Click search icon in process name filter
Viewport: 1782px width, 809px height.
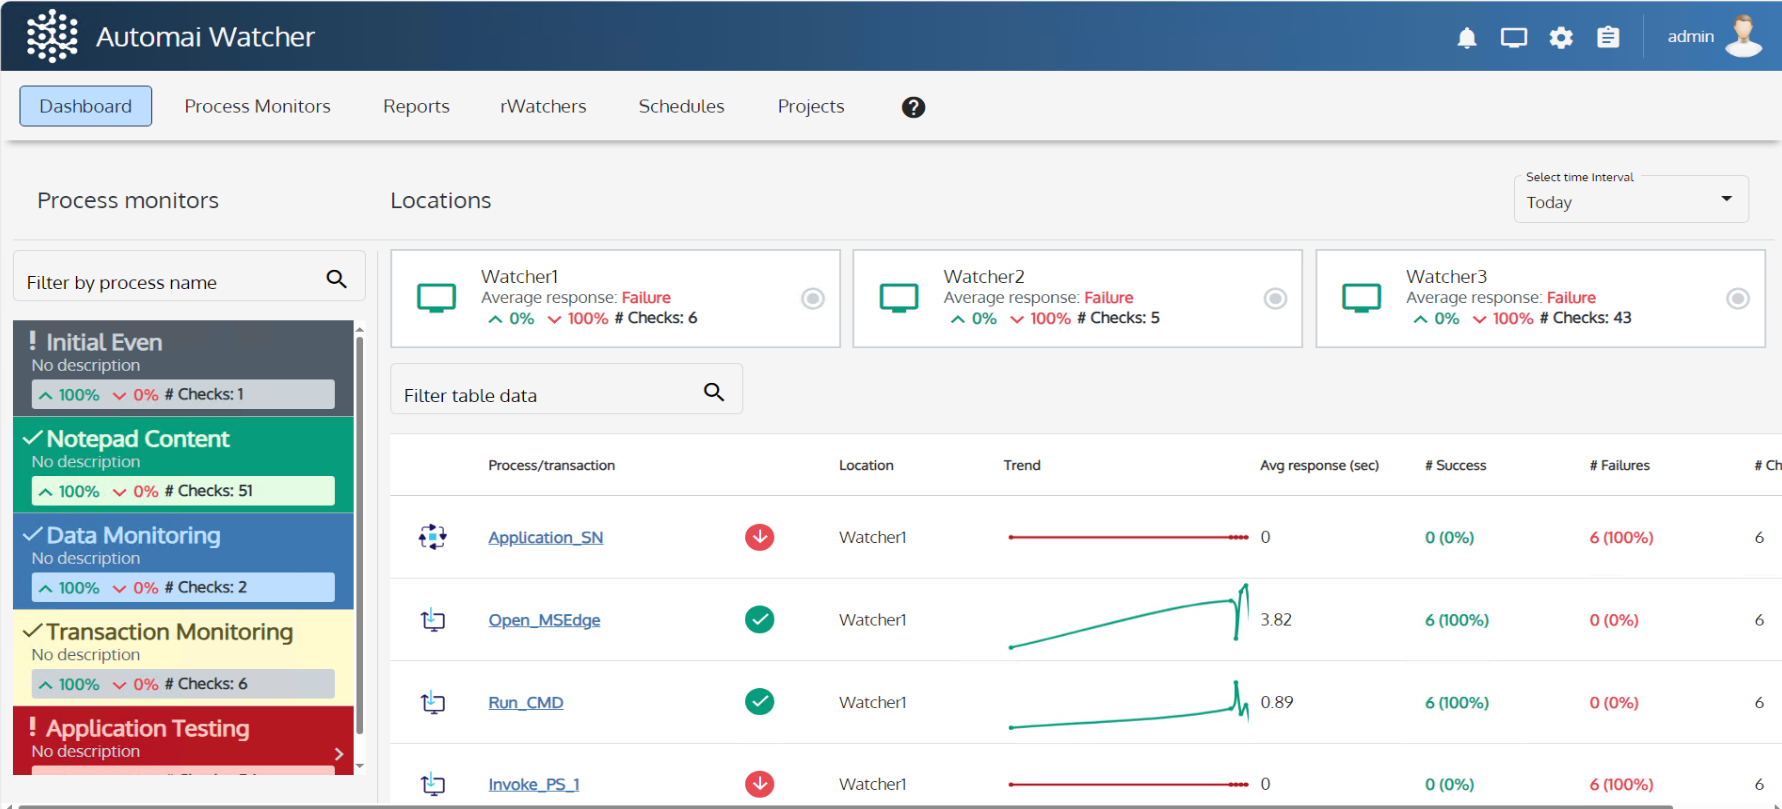[337, 280]
